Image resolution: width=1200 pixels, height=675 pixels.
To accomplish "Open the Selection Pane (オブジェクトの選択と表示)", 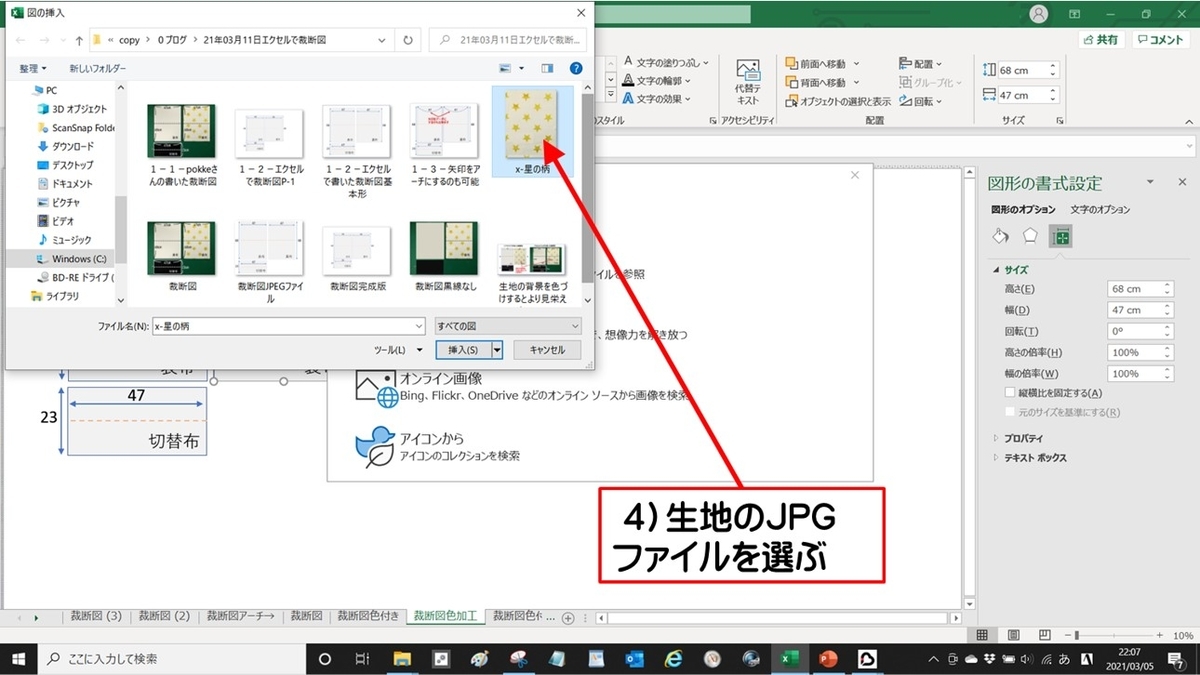I will pyautogui.click(x=838, y=102).
